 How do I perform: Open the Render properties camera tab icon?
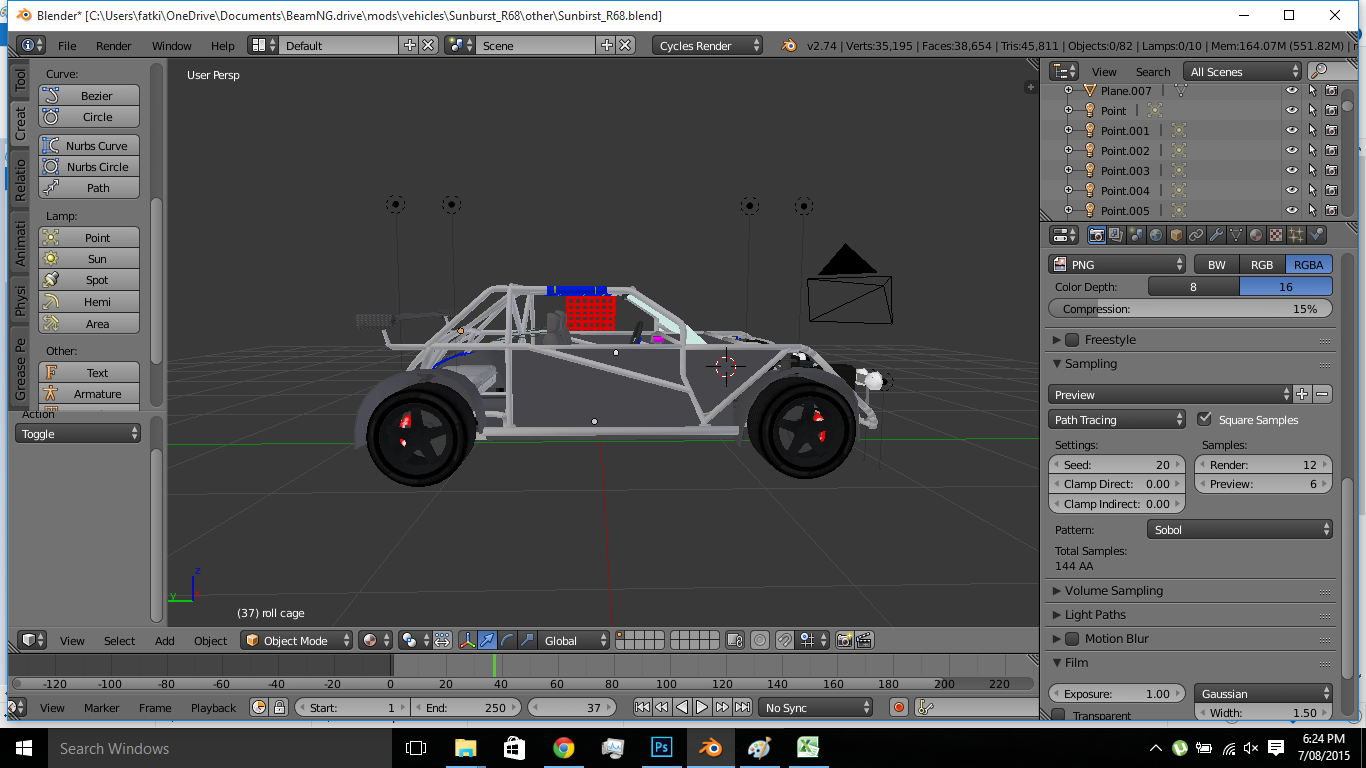pyautogui.click(x=1097, y=235)
